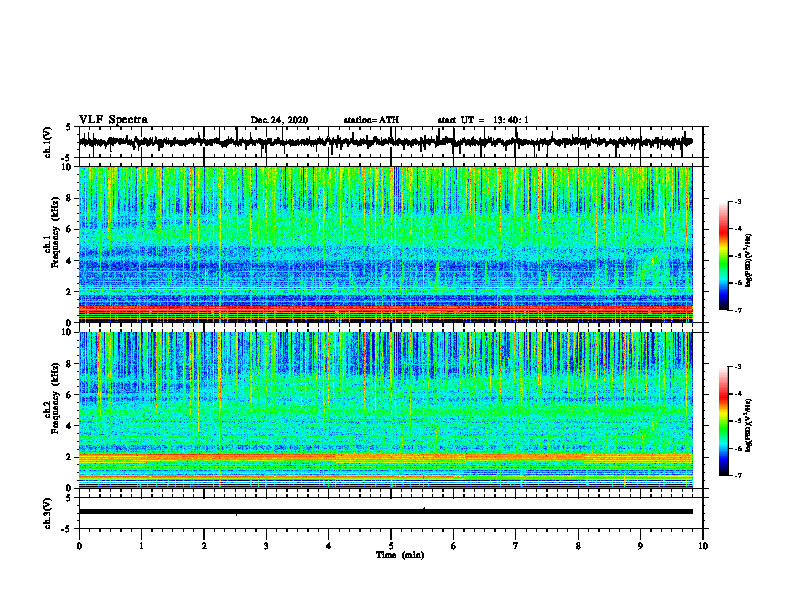The image size is (792, 612).
Task: Click the "6" kHz tick on ch.1 spectrogram
Action: coord(70,229)
